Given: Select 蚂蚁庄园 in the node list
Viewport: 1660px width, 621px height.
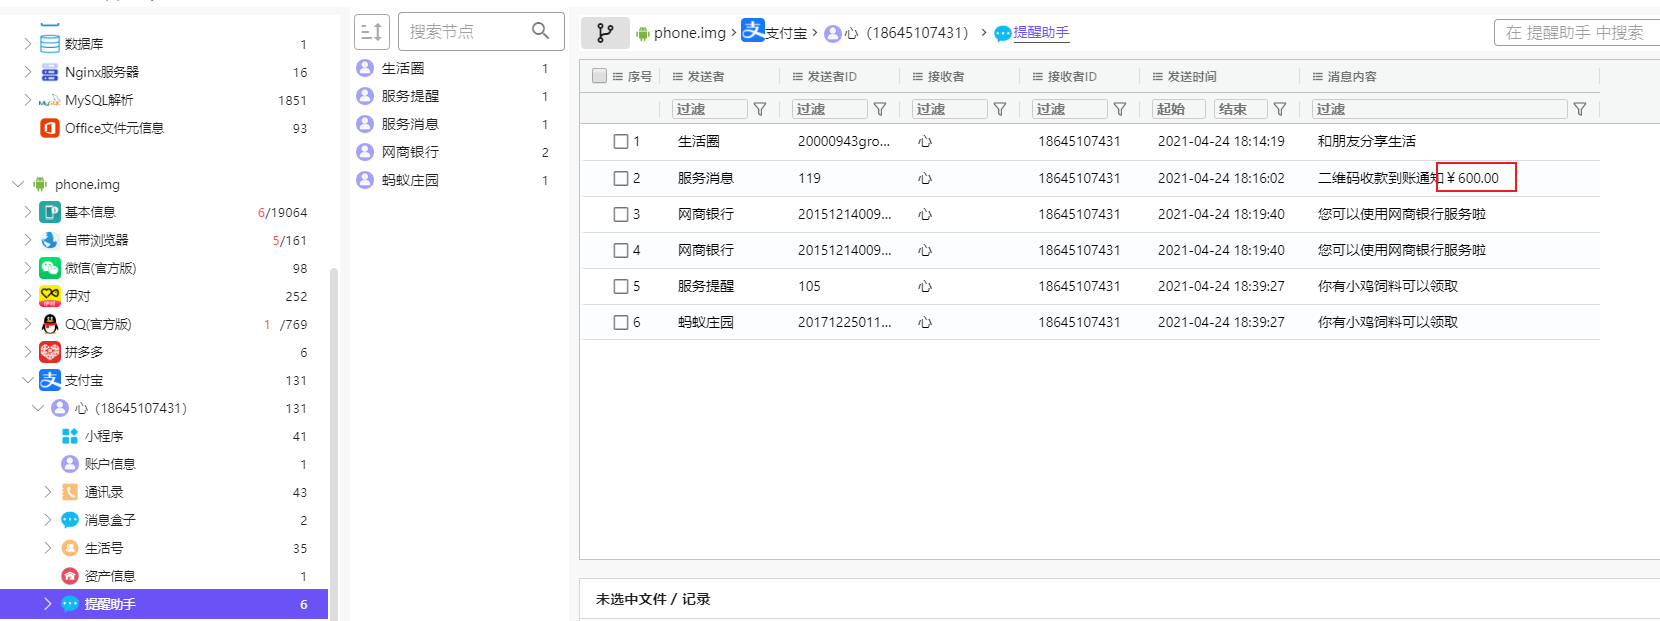Looking at the screenshot, I should pyautogui.click(x=410, y=180).
